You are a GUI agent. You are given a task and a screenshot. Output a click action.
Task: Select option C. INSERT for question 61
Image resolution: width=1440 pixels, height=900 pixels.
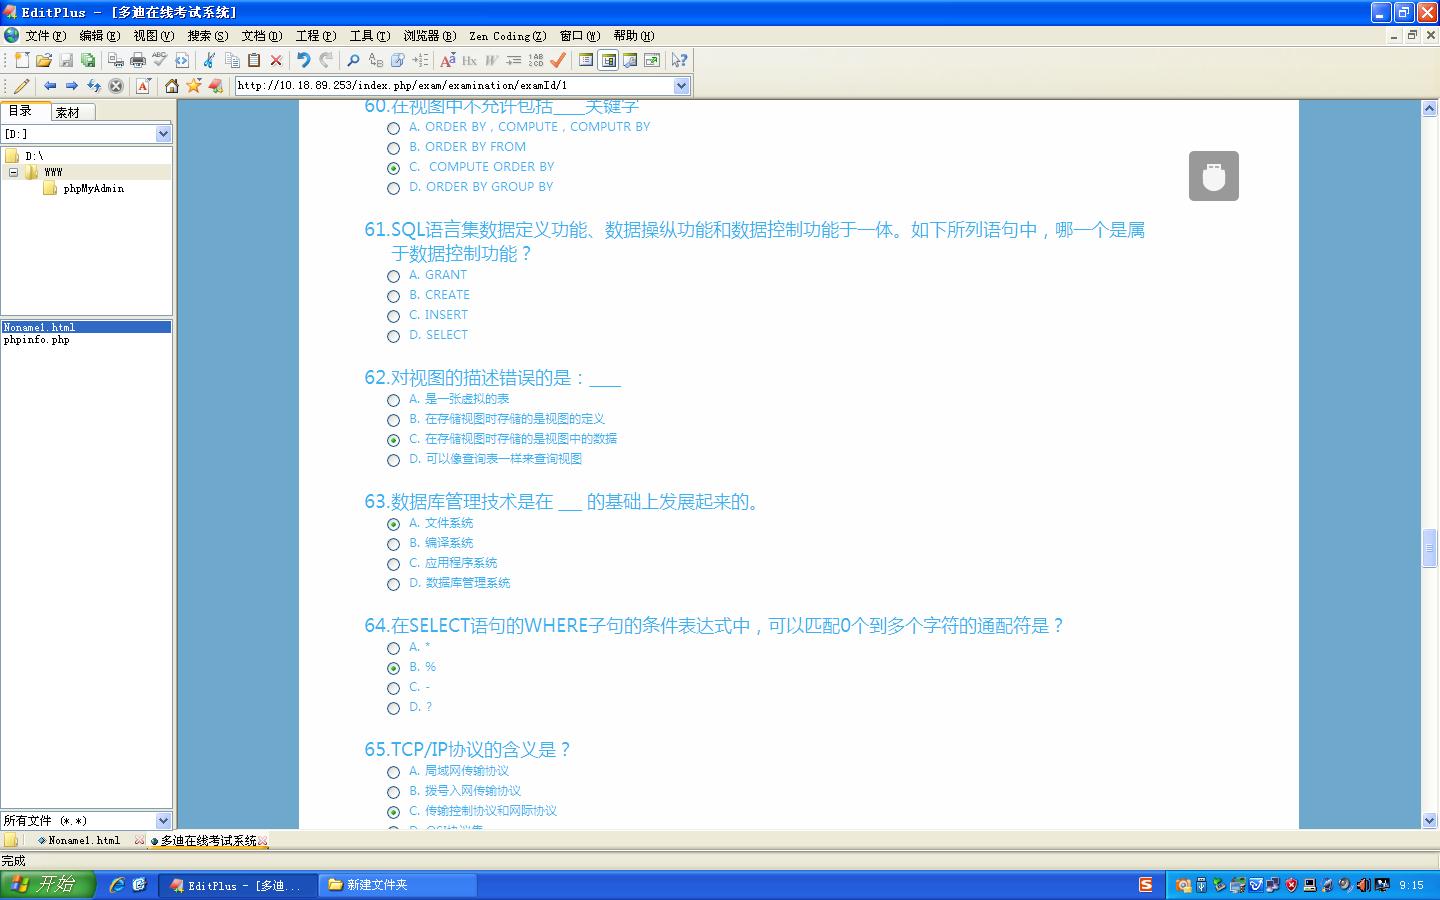click(394, 316)
